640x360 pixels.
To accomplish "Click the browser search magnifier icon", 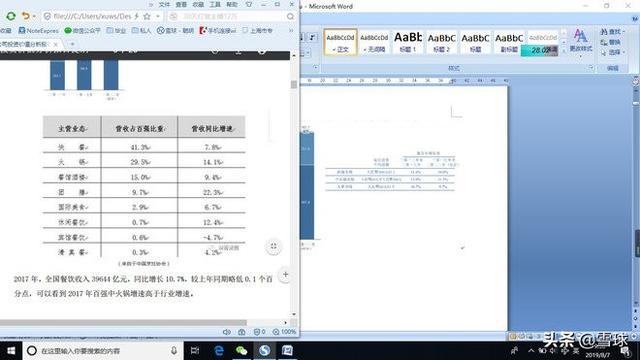I will (290, 16).
